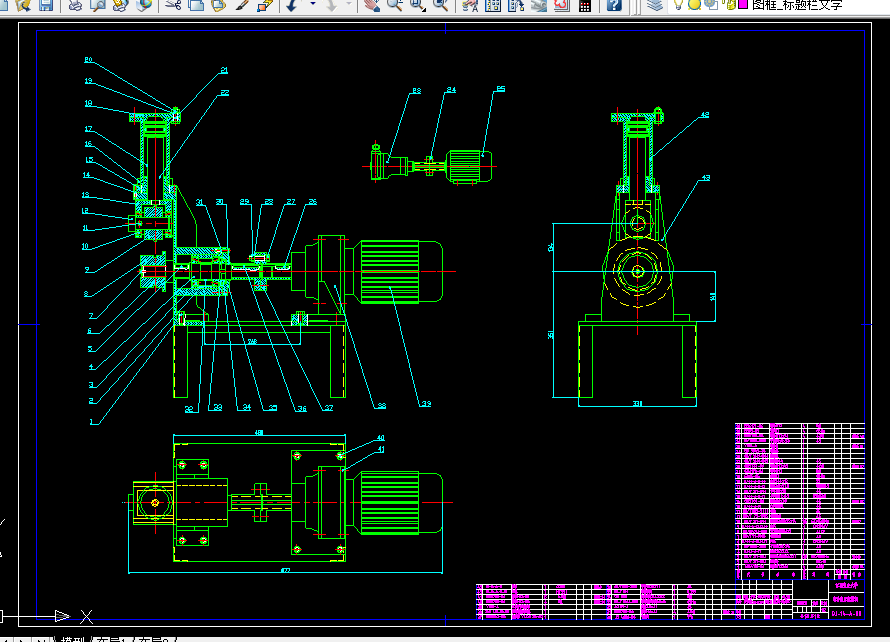Image resolution: width=890 pixels, height=642 pixels.
Task: Select the Match Properties brush tool
Action: coord(242,5)
